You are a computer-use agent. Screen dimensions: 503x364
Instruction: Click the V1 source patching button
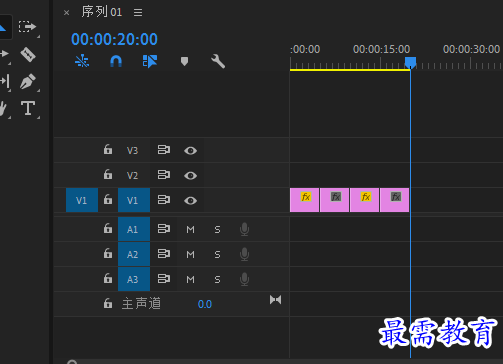click(82, 200)
